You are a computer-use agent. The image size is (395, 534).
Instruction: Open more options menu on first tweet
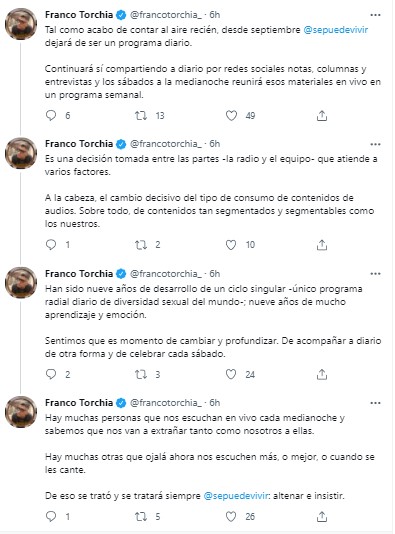point(375,15)
